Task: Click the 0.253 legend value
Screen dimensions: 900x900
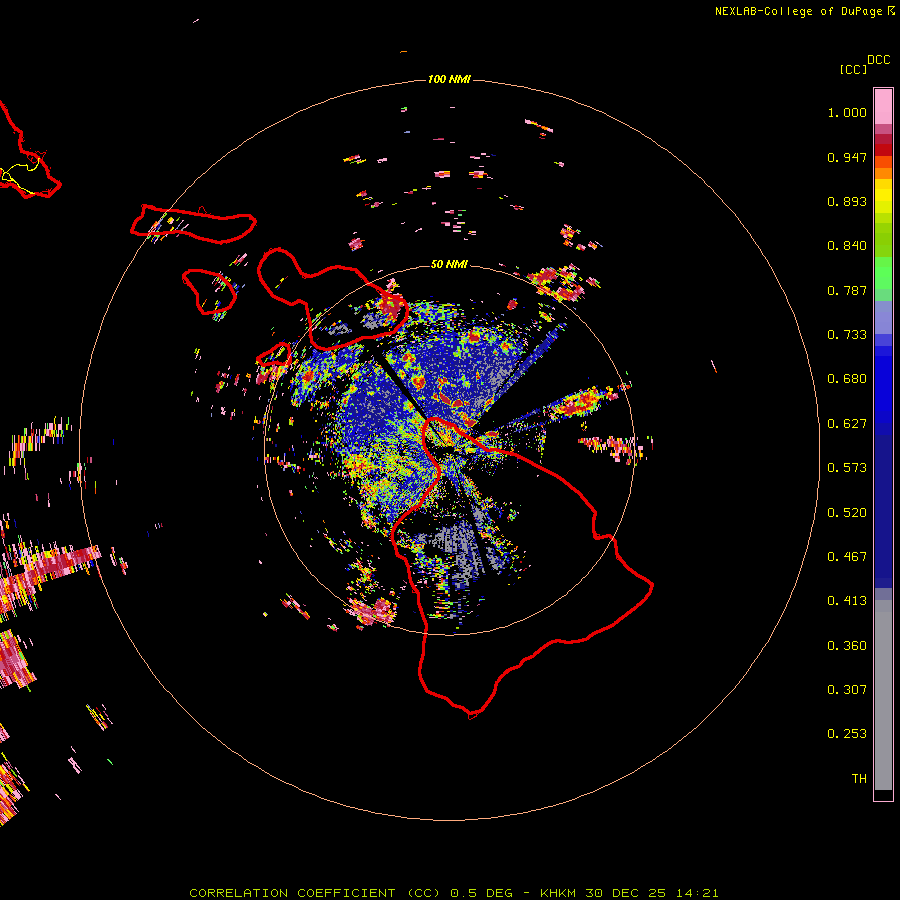Action: pos(847,734)
